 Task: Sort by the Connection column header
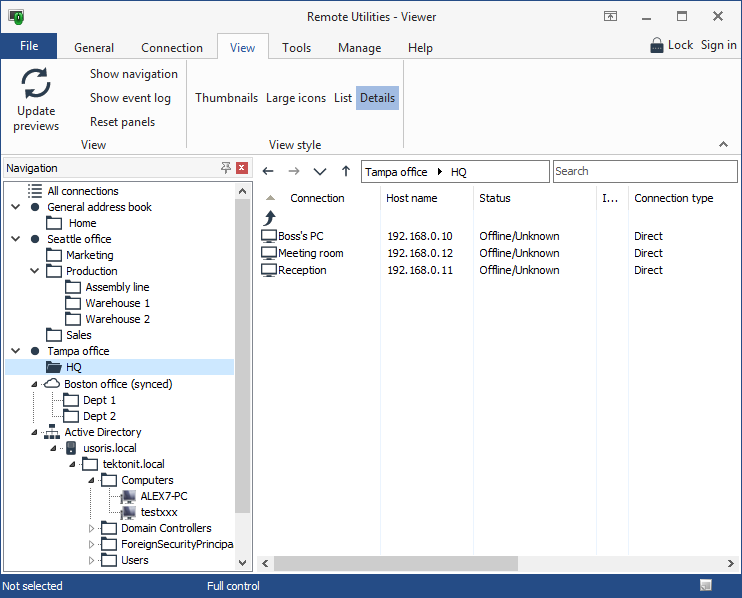(x=317, y=198)
